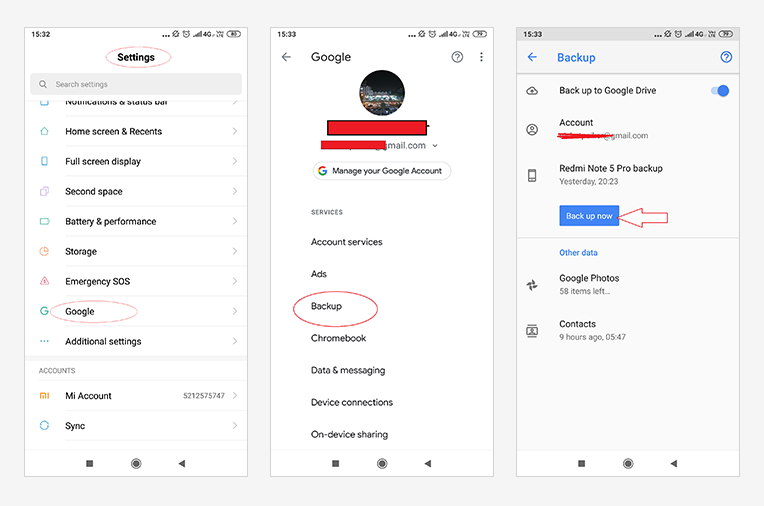
Task: Open Ads in Google services list
Action: click(319, 274)
